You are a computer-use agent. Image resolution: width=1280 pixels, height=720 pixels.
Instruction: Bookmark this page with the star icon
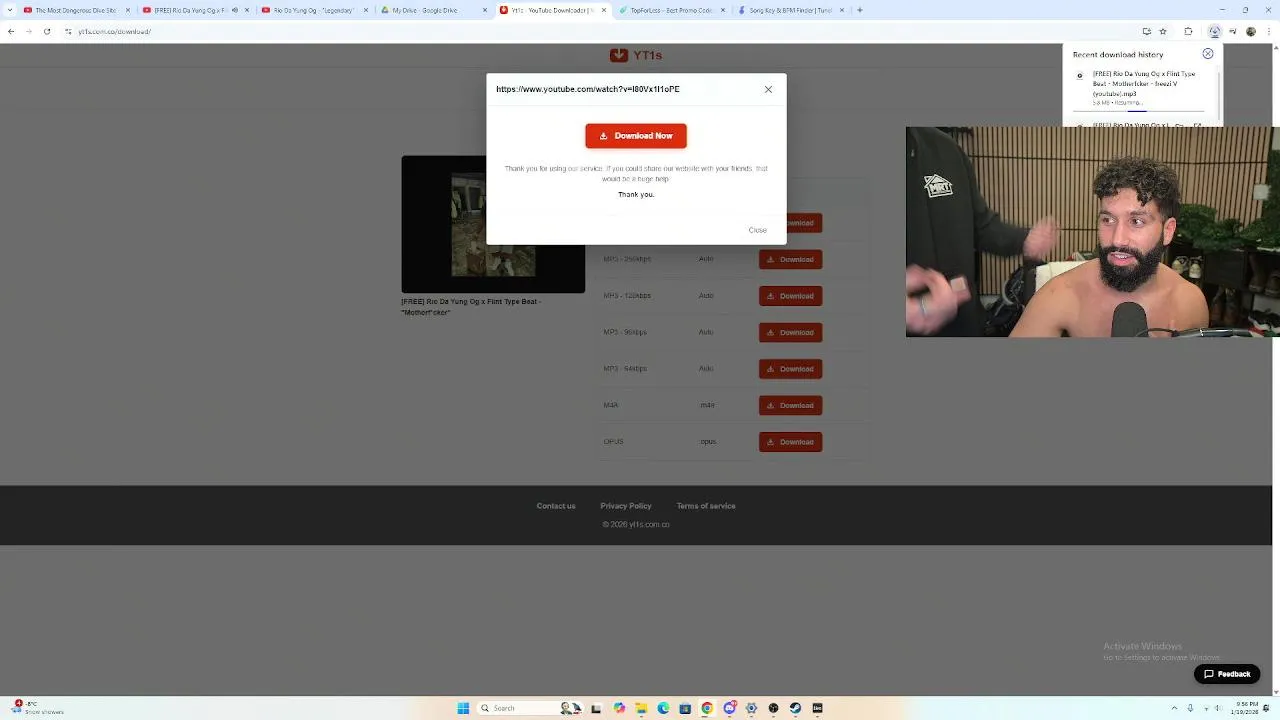click(1162, 31)
